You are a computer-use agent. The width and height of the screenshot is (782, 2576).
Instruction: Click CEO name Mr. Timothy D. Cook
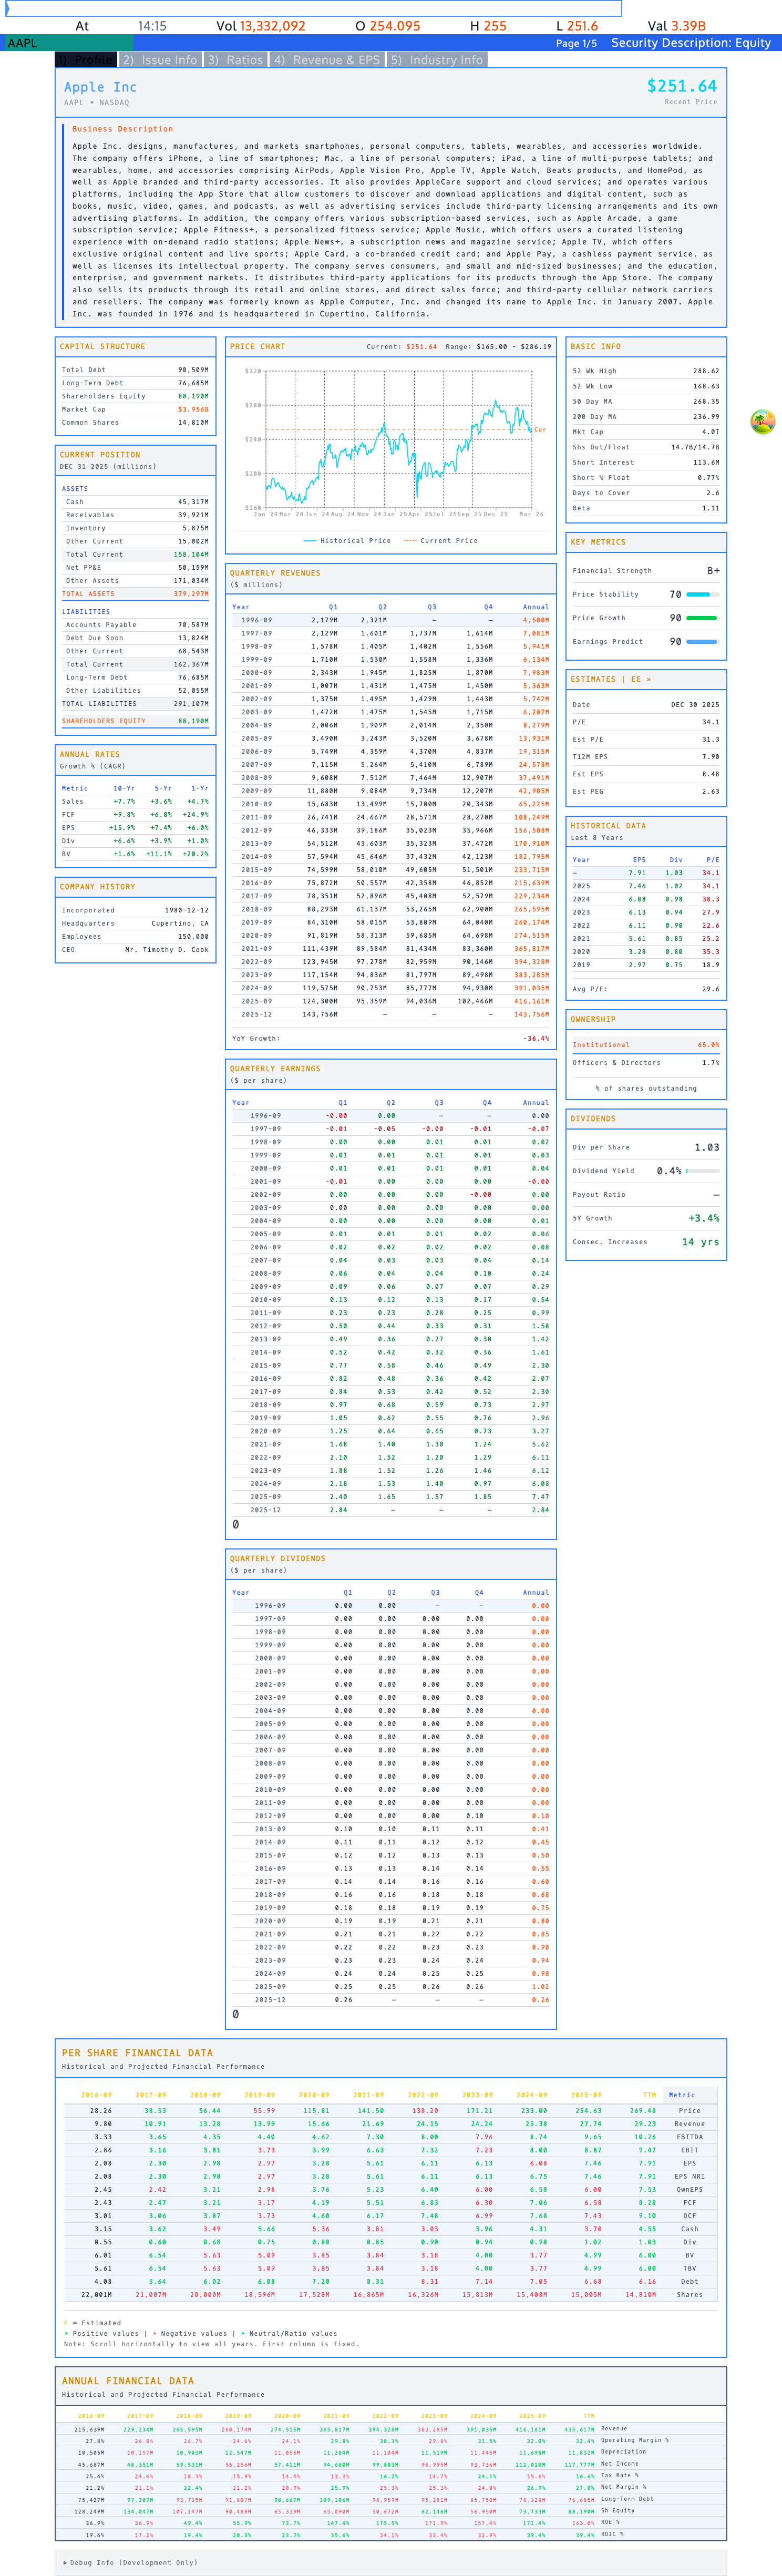tap(167, 950)
